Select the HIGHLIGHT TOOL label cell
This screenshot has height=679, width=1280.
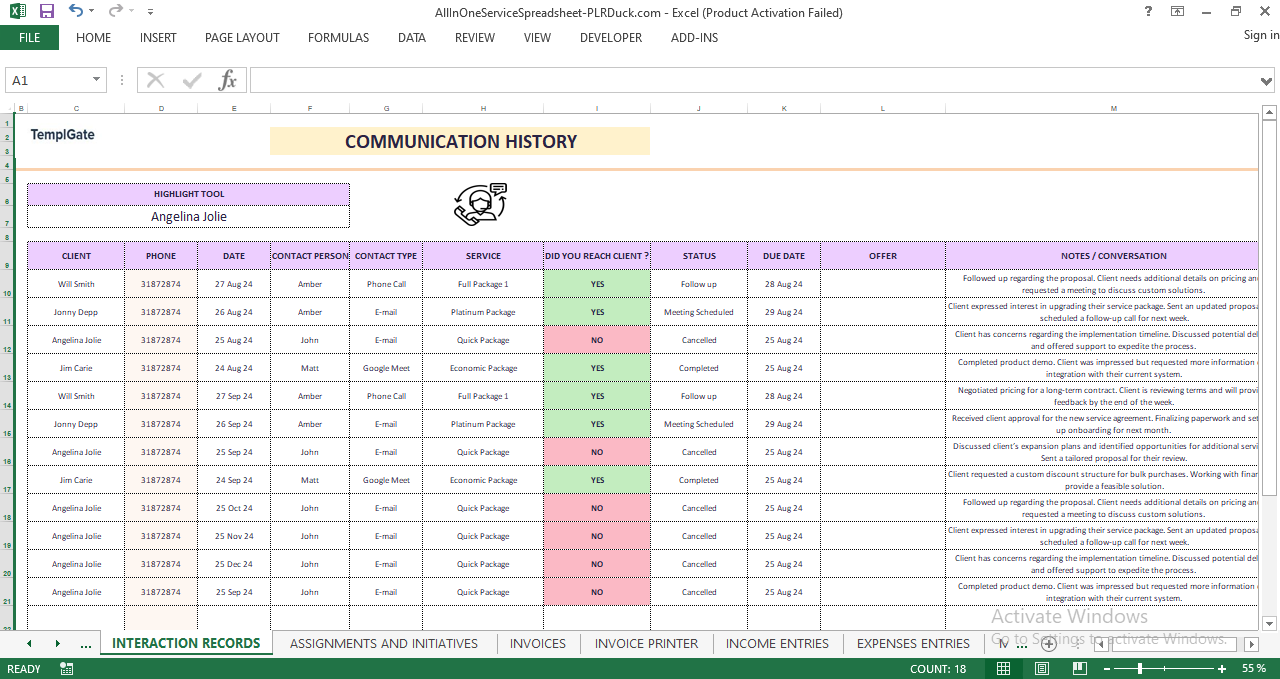pos(188,194)
